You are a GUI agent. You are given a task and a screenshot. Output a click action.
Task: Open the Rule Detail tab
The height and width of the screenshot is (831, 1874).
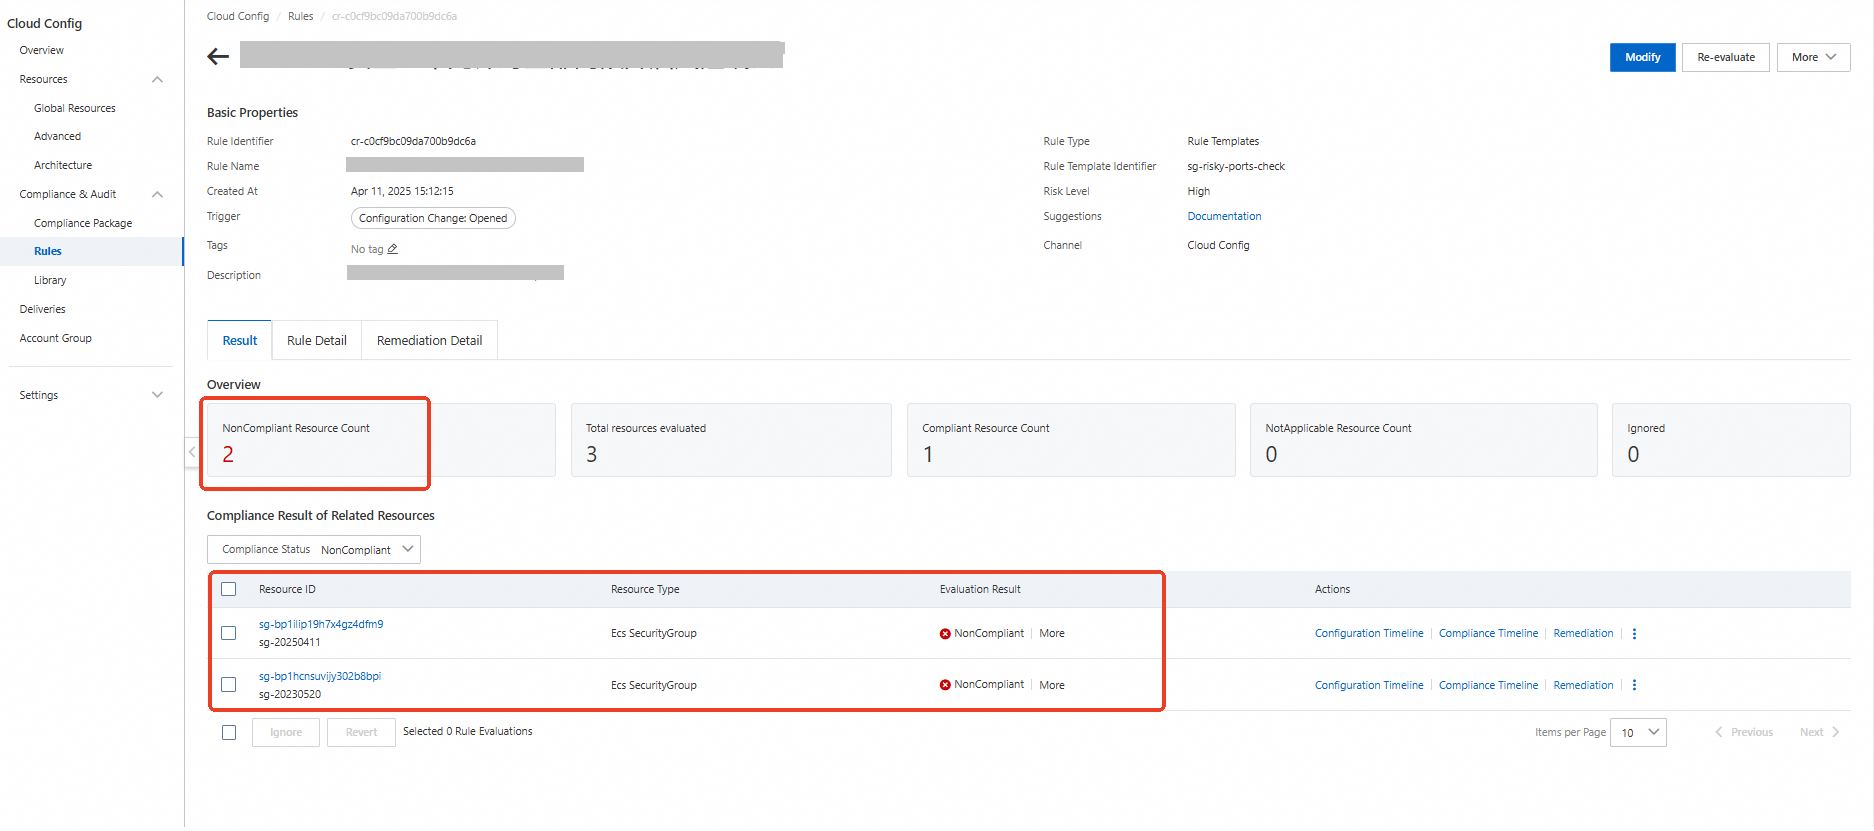(317, 340)
